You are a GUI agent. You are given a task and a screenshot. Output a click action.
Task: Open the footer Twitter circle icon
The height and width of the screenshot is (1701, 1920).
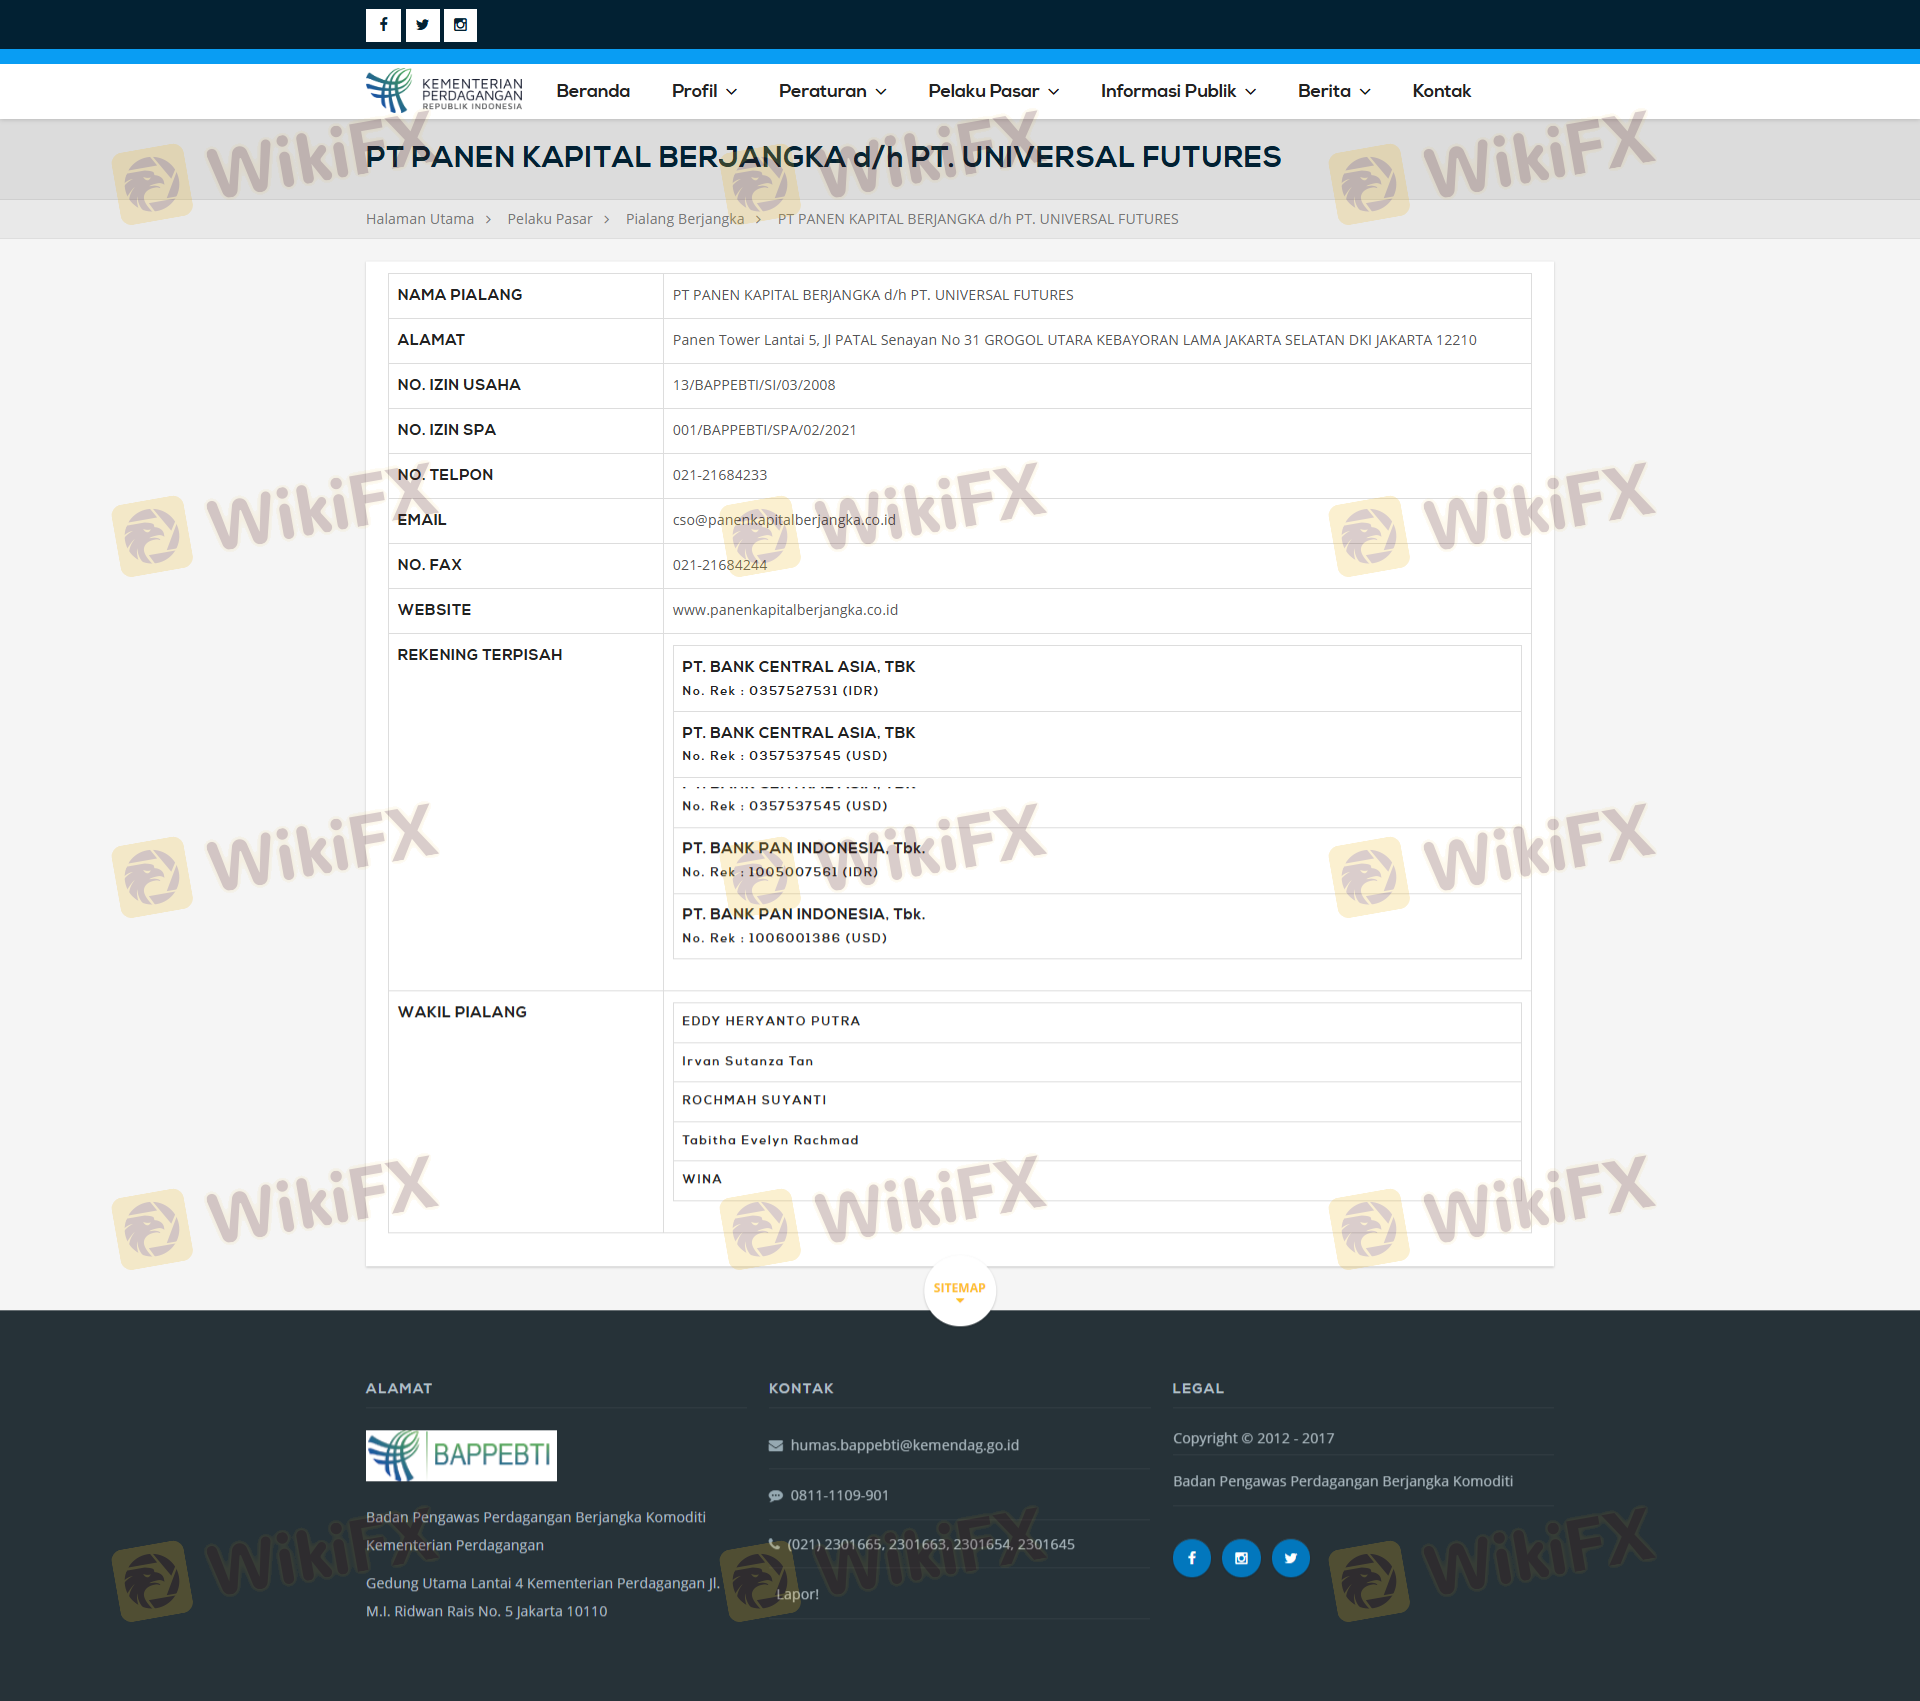tap(1290, 1558)
